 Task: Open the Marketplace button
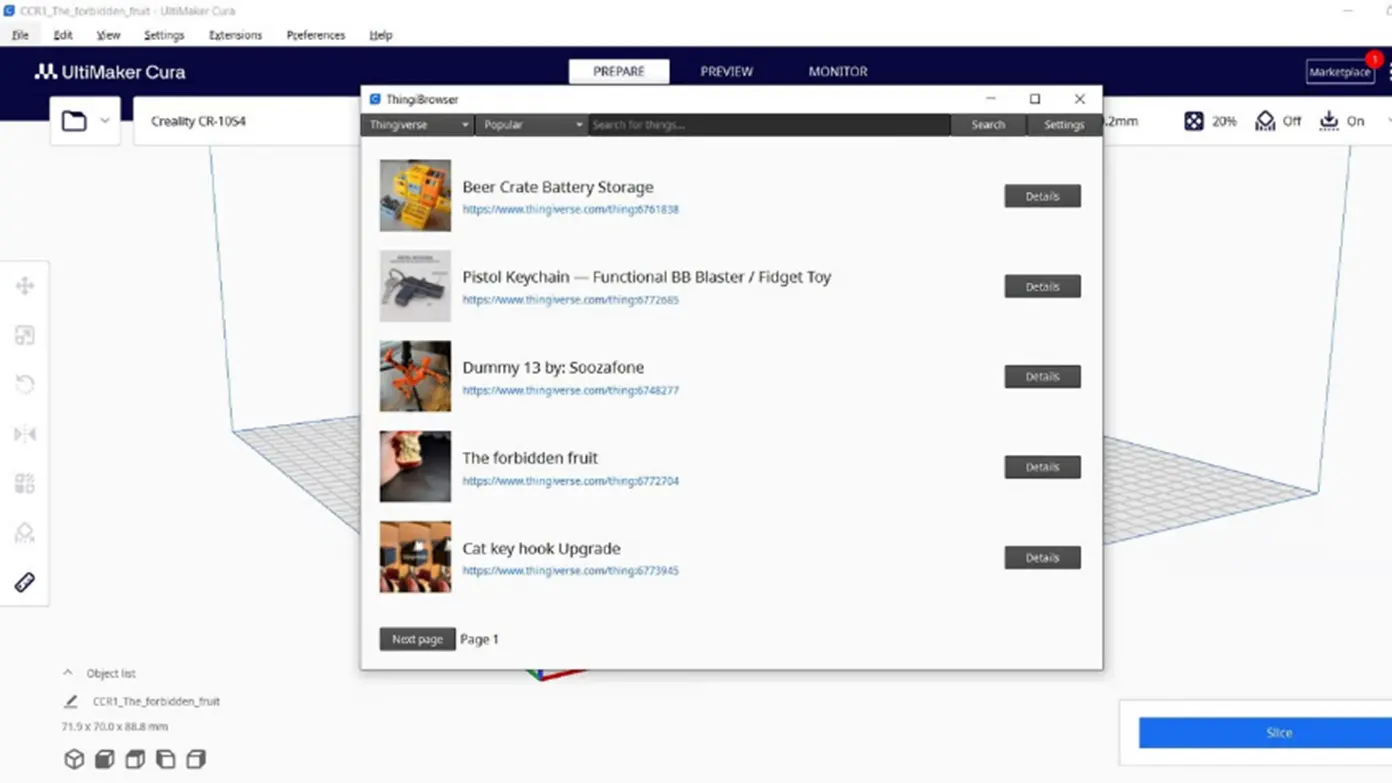[1339, 72]
